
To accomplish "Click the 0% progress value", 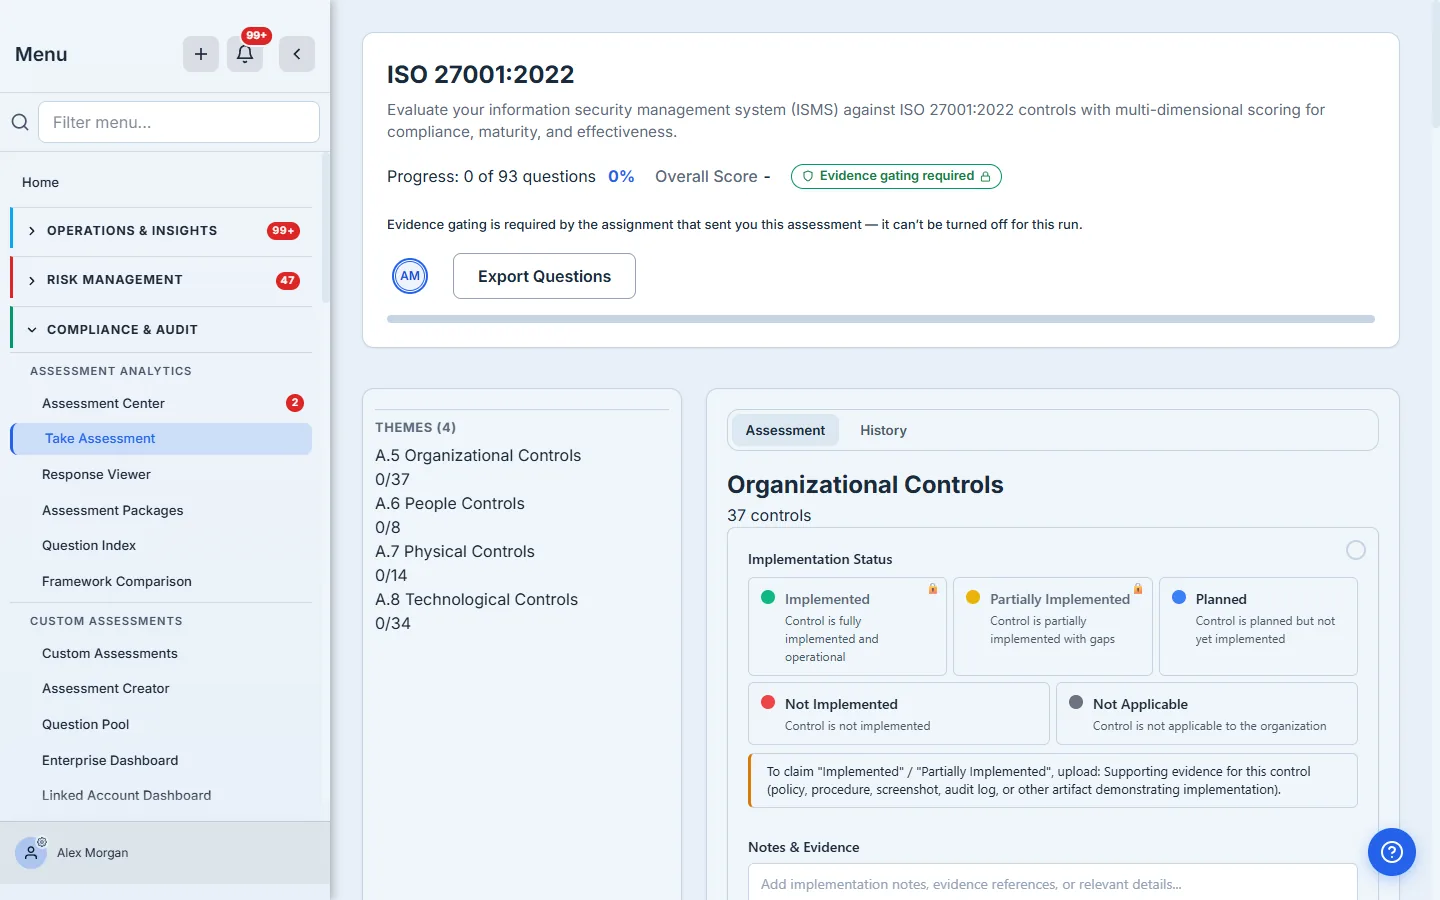I will point(621,177).
